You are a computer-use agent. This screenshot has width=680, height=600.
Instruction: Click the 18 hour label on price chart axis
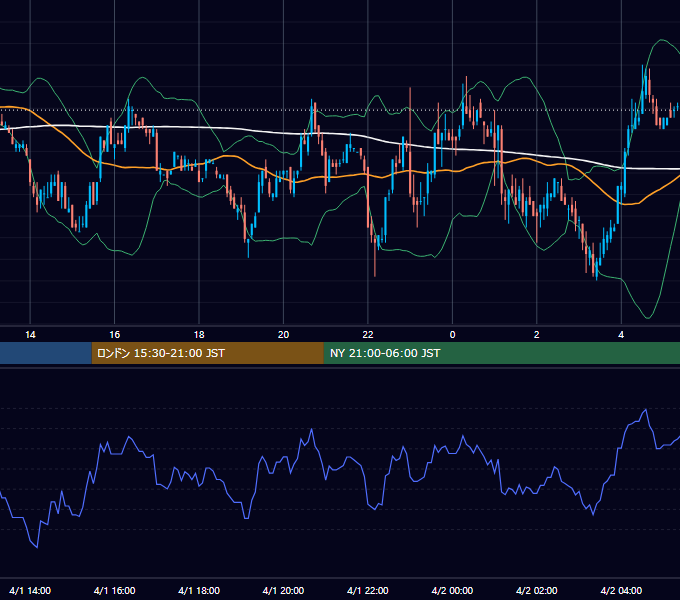tap(199, 335)
